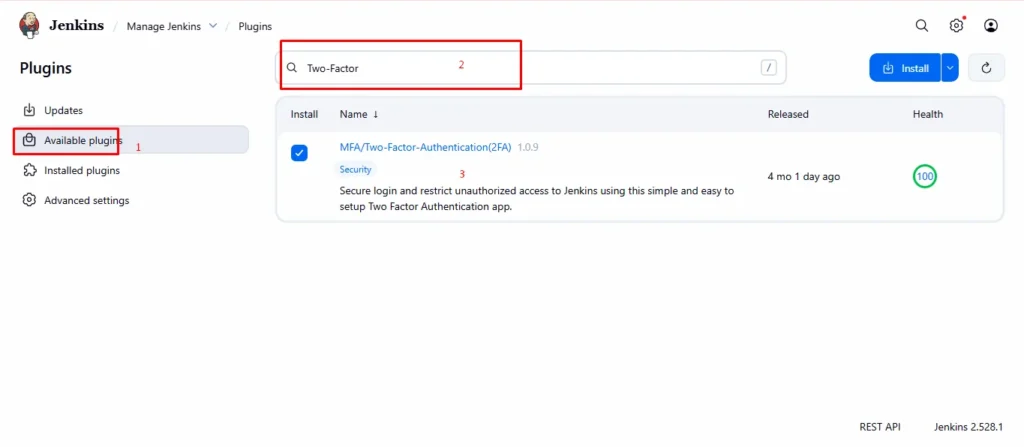Click the refresh plugins list icon button
The width and height of the screenshot is (1024, 447).
pyautogui.click(x=986, y=68)
